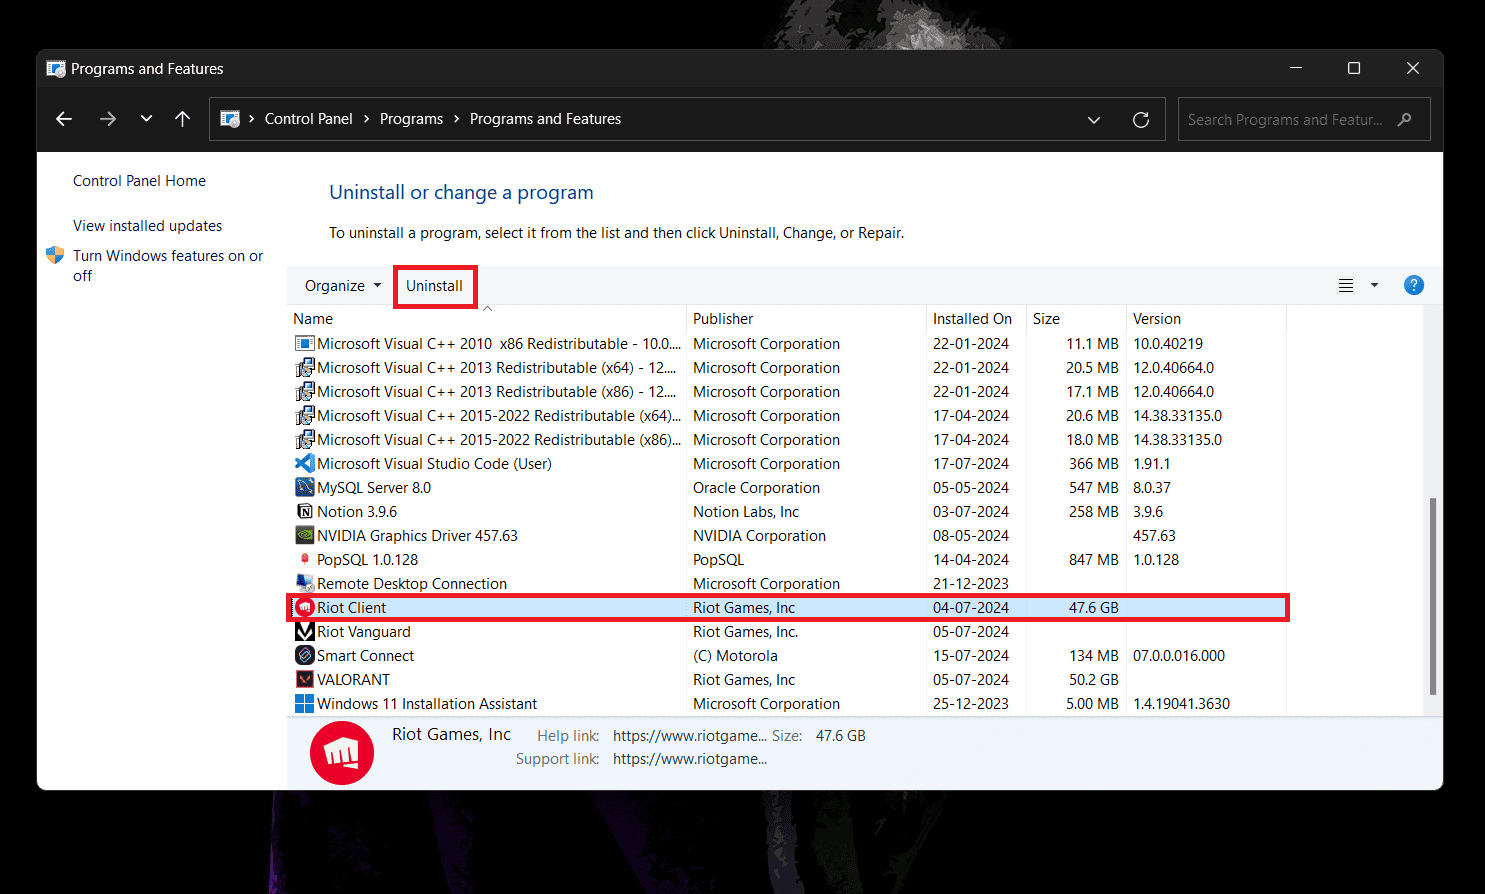Click the Riot Vanguard icon
Viewport: 1485px width, 894px height.
305,632
